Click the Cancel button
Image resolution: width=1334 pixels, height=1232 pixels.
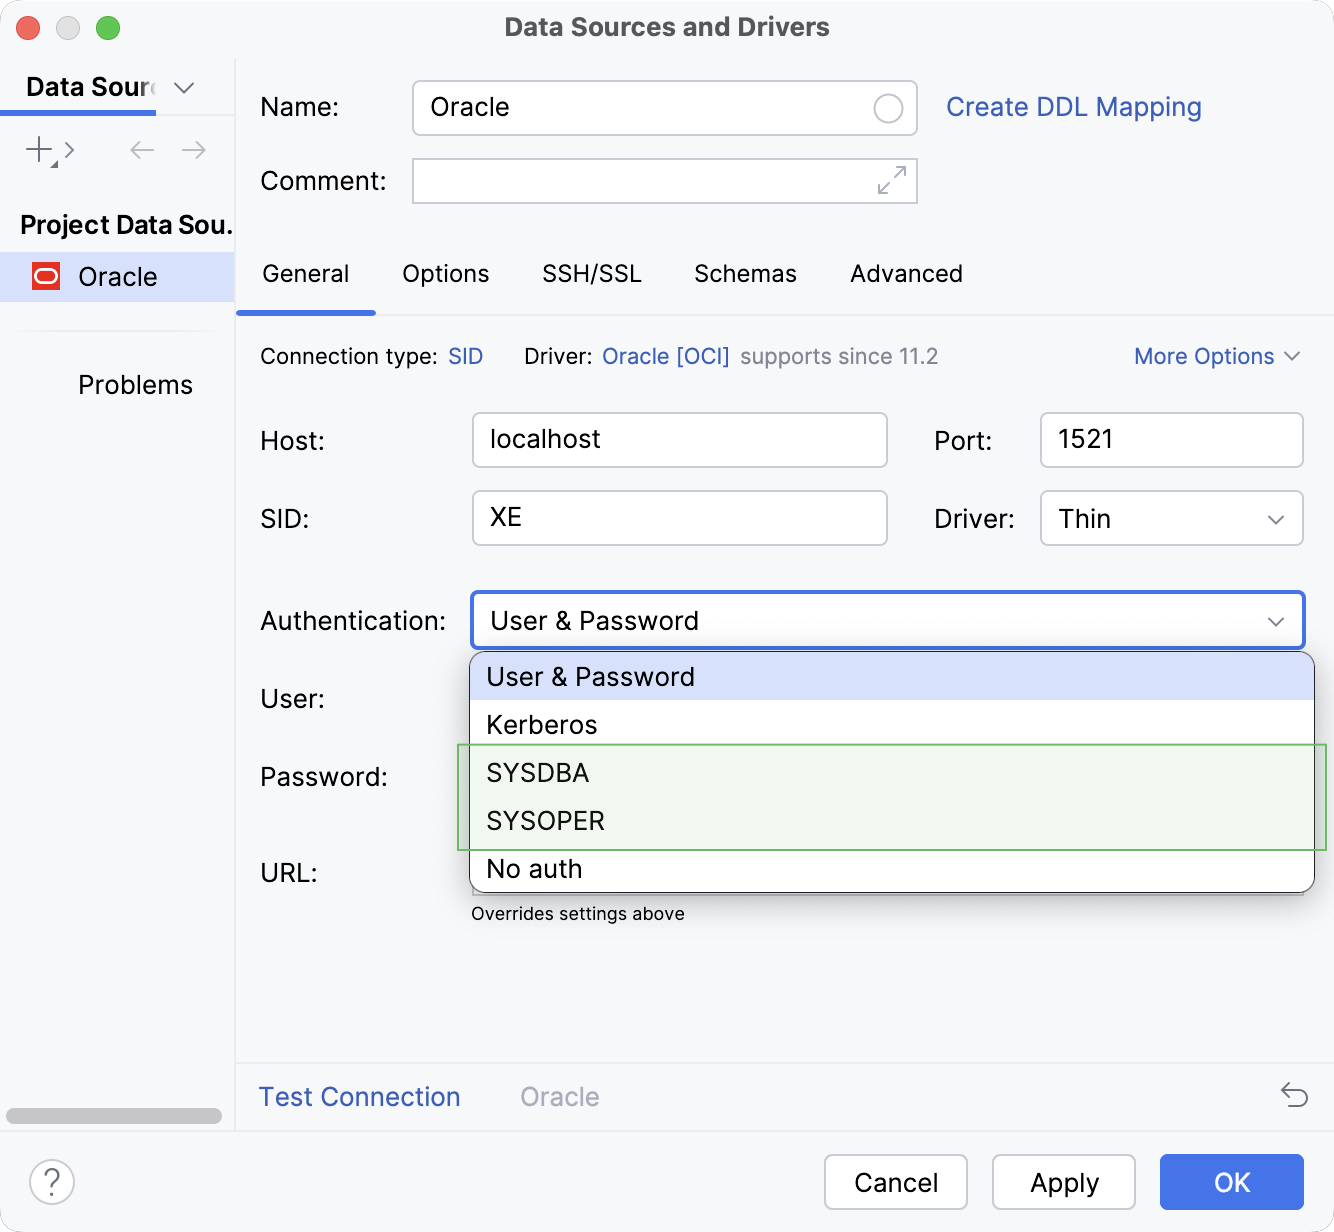click(896, 1182)
